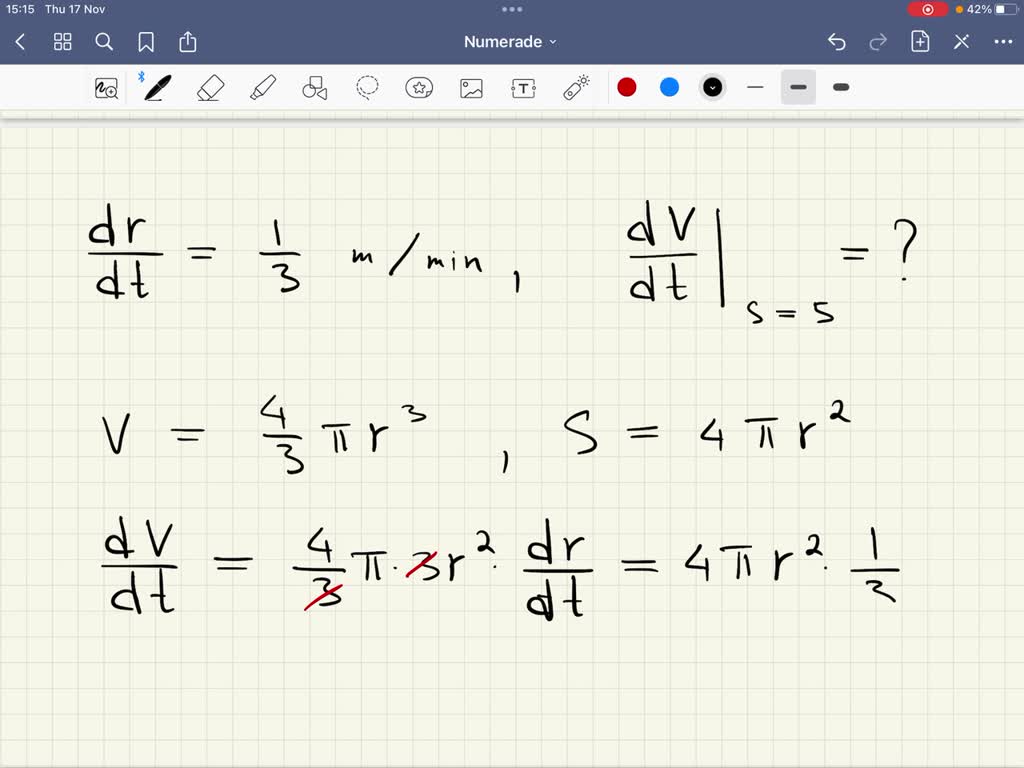Add a text box
The width and height of the screenshot is (1024, 768).
(x=523, y=87)
